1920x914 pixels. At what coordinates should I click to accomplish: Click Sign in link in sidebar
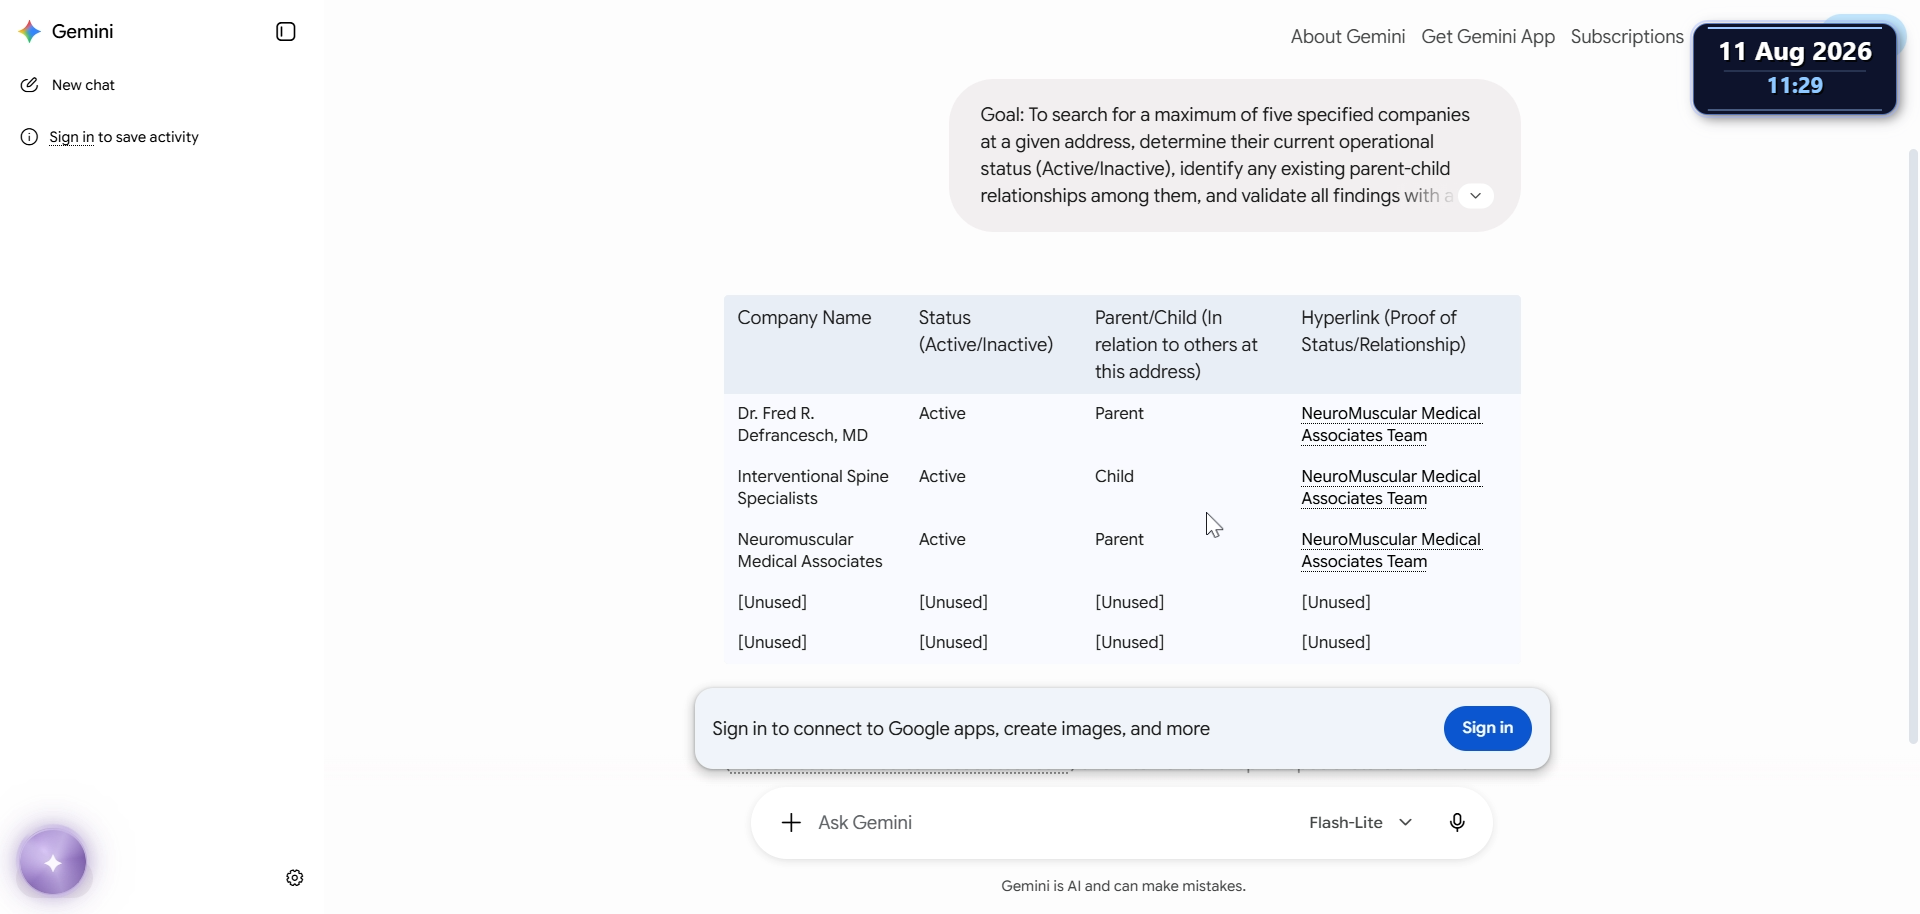pos(72,137)
